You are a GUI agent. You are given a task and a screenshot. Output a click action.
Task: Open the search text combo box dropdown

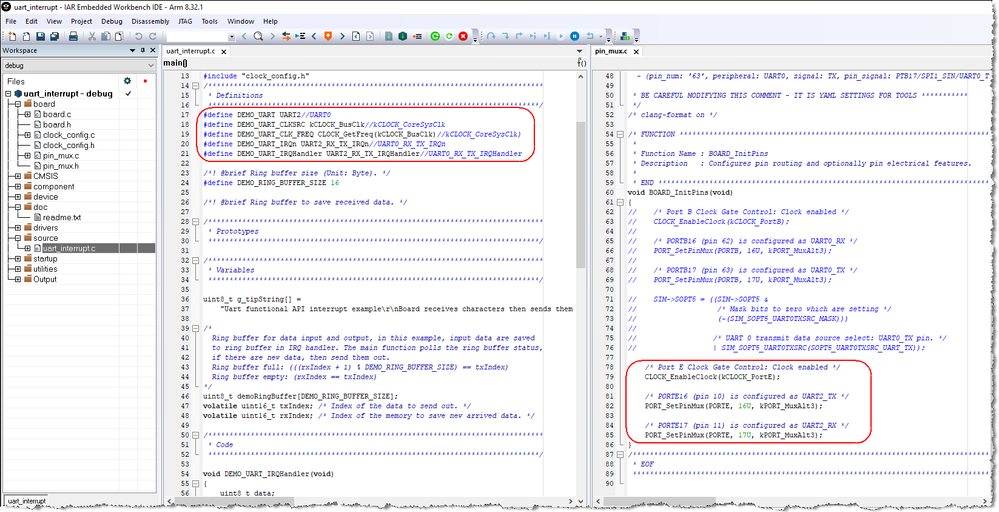232,37
